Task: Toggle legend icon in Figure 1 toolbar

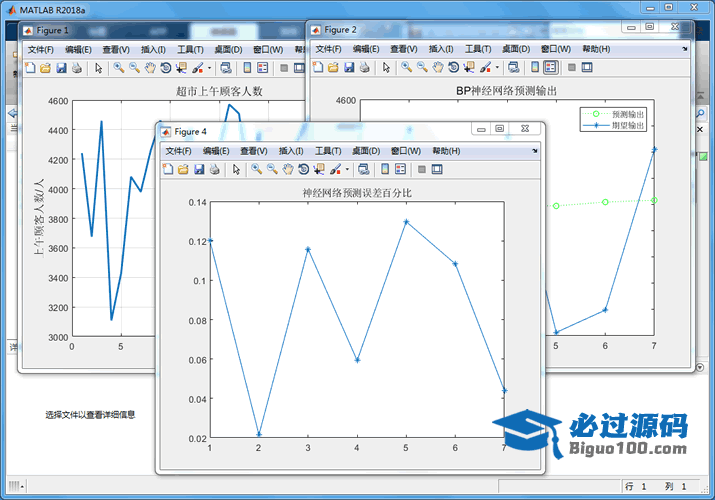Action: pos(263,68)
